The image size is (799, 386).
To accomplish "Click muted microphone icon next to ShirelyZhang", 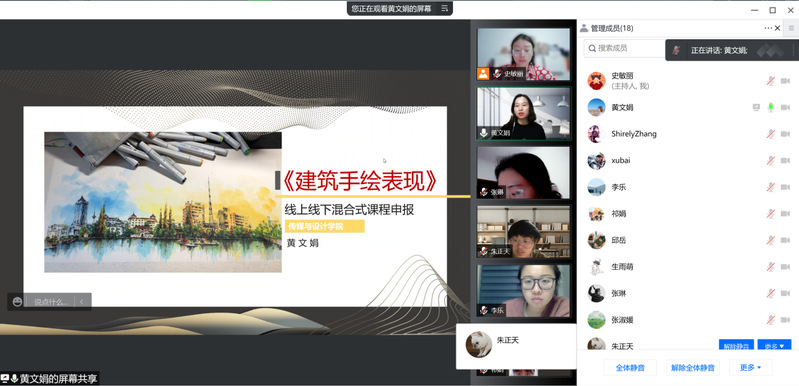I will [x=771, y=134].
